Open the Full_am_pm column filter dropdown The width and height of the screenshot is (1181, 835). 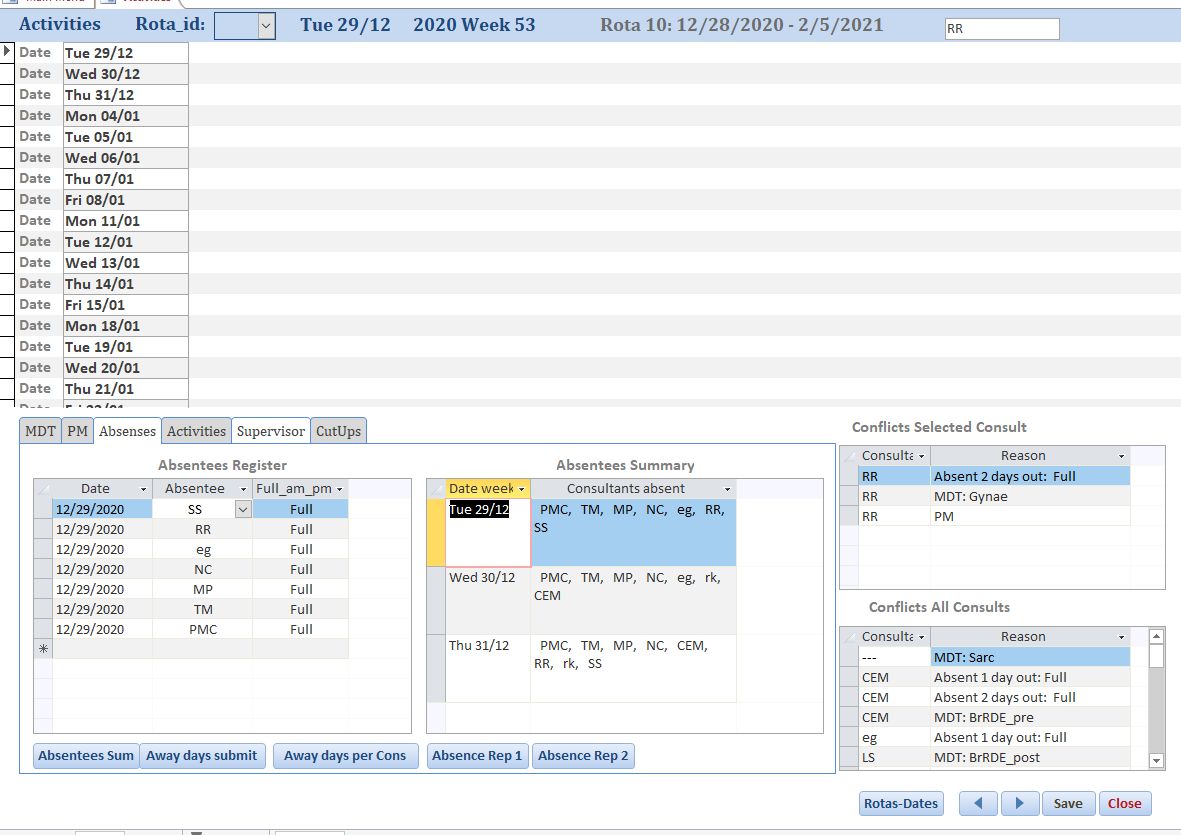pos(340,489)
